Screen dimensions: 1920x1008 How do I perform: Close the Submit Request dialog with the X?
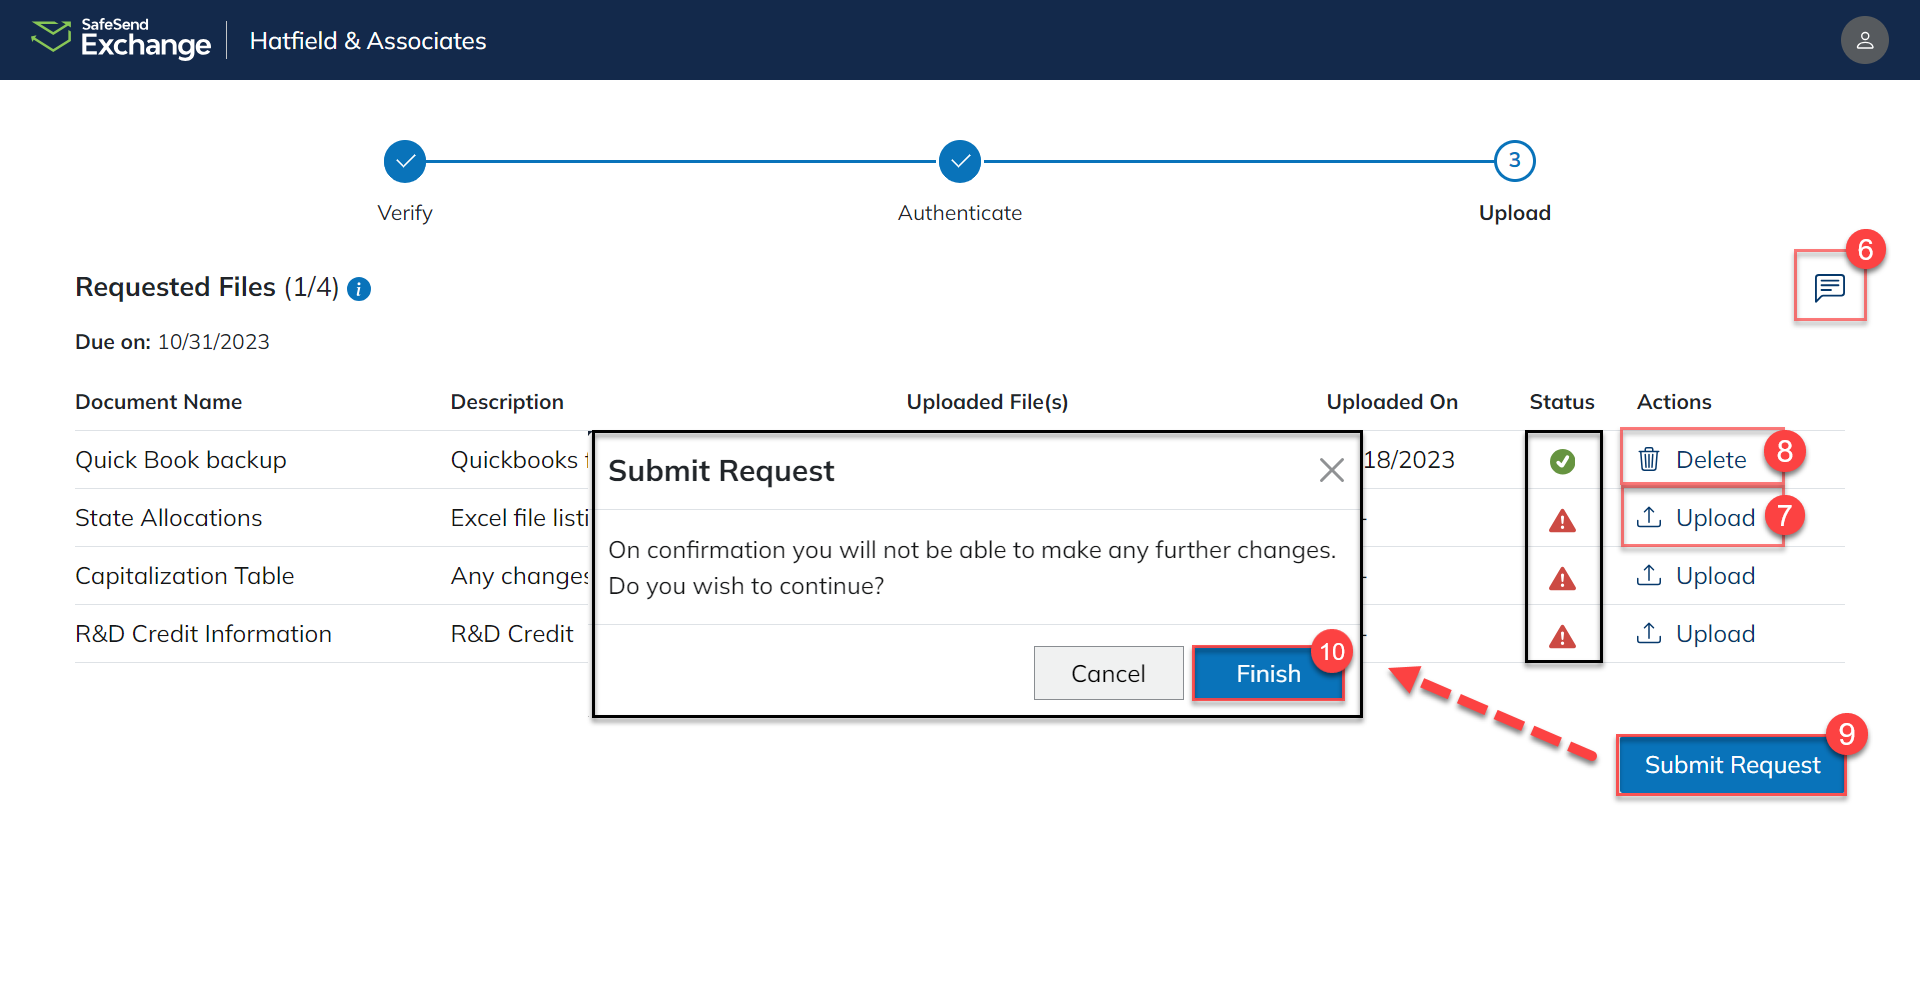pos(1331,470)
